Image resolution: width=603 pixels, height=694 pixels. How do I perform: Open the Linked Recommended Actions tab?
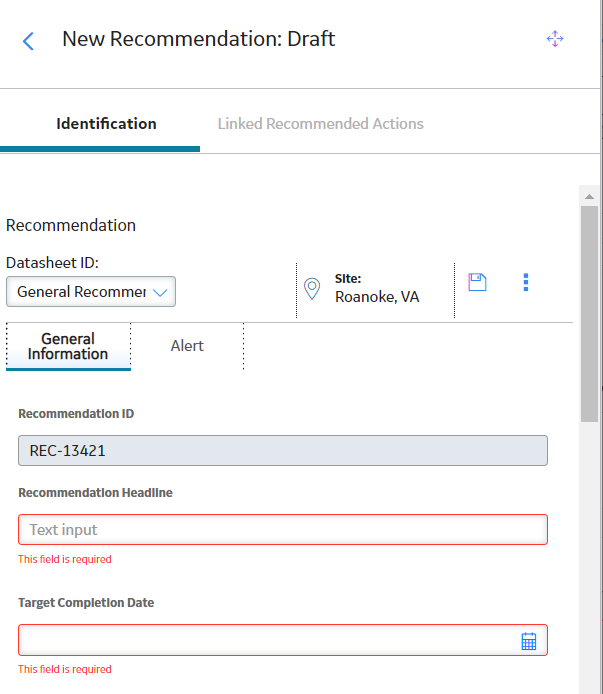pyautogui.click(x=321, y=124)
